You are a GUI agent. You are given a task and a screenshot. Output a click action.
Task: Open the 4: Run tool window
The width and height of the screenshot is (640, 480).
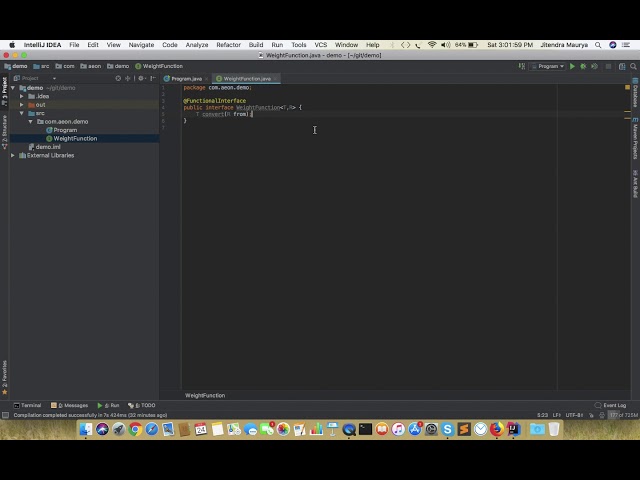pyautogui.click(x=108, y=405)
